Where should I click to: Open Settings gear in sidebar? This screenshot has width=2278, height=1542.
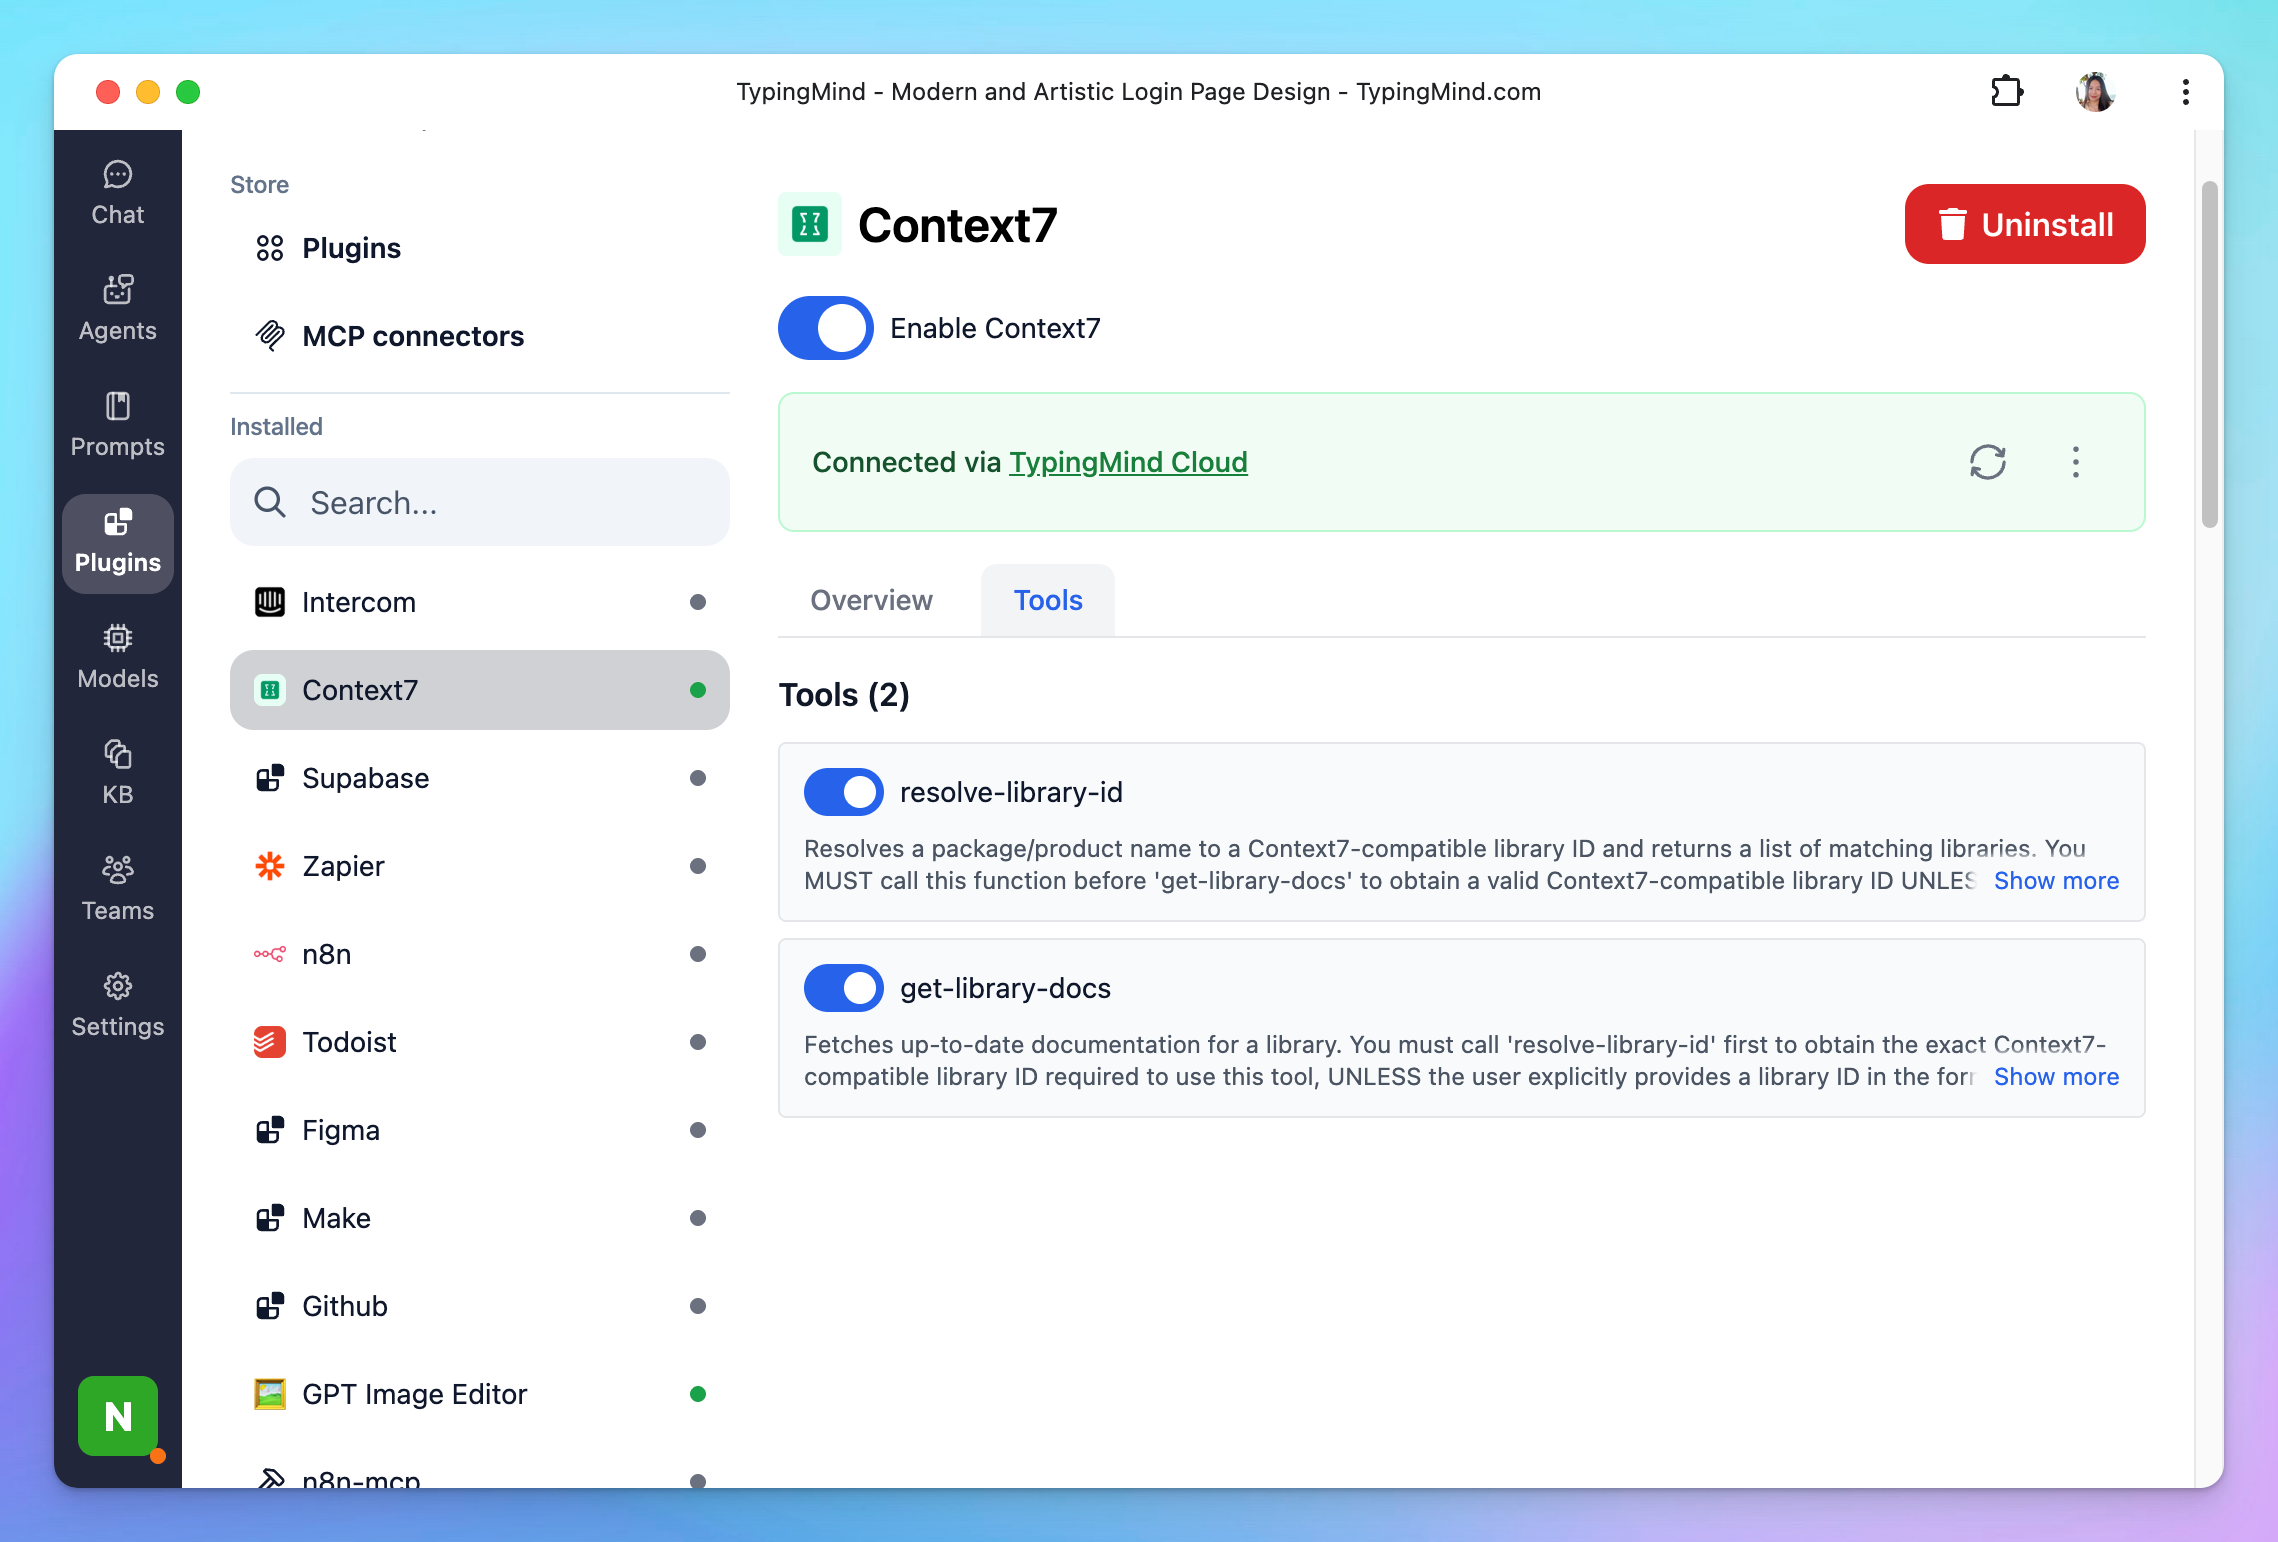118,1005
